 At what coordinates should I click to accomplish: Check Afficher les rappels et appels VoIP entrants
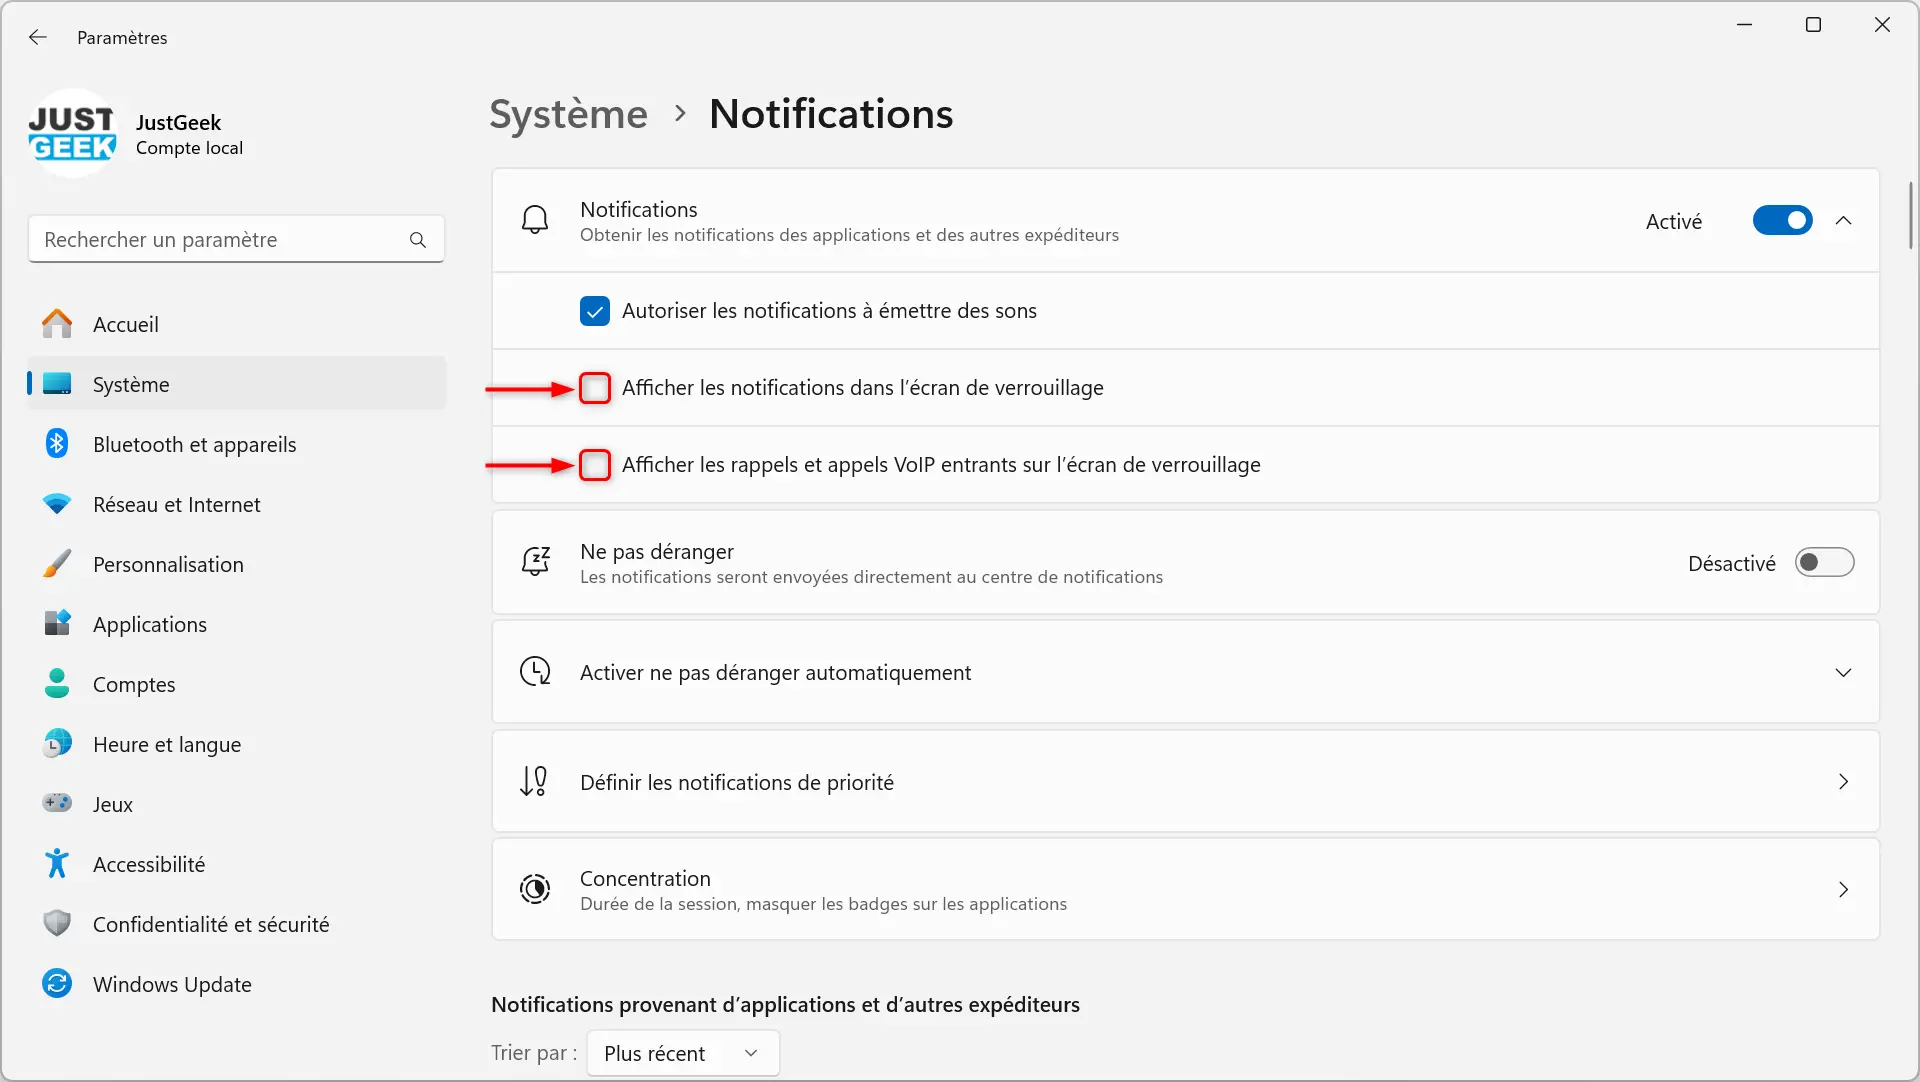(x=593, y=465)
